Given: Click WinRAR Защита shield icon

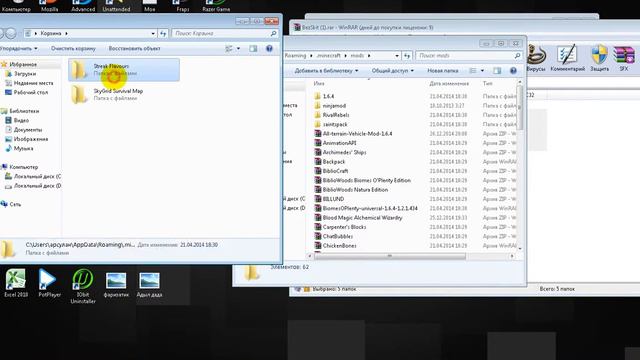Looking at the screenshot, I should (x=599, y=58).
